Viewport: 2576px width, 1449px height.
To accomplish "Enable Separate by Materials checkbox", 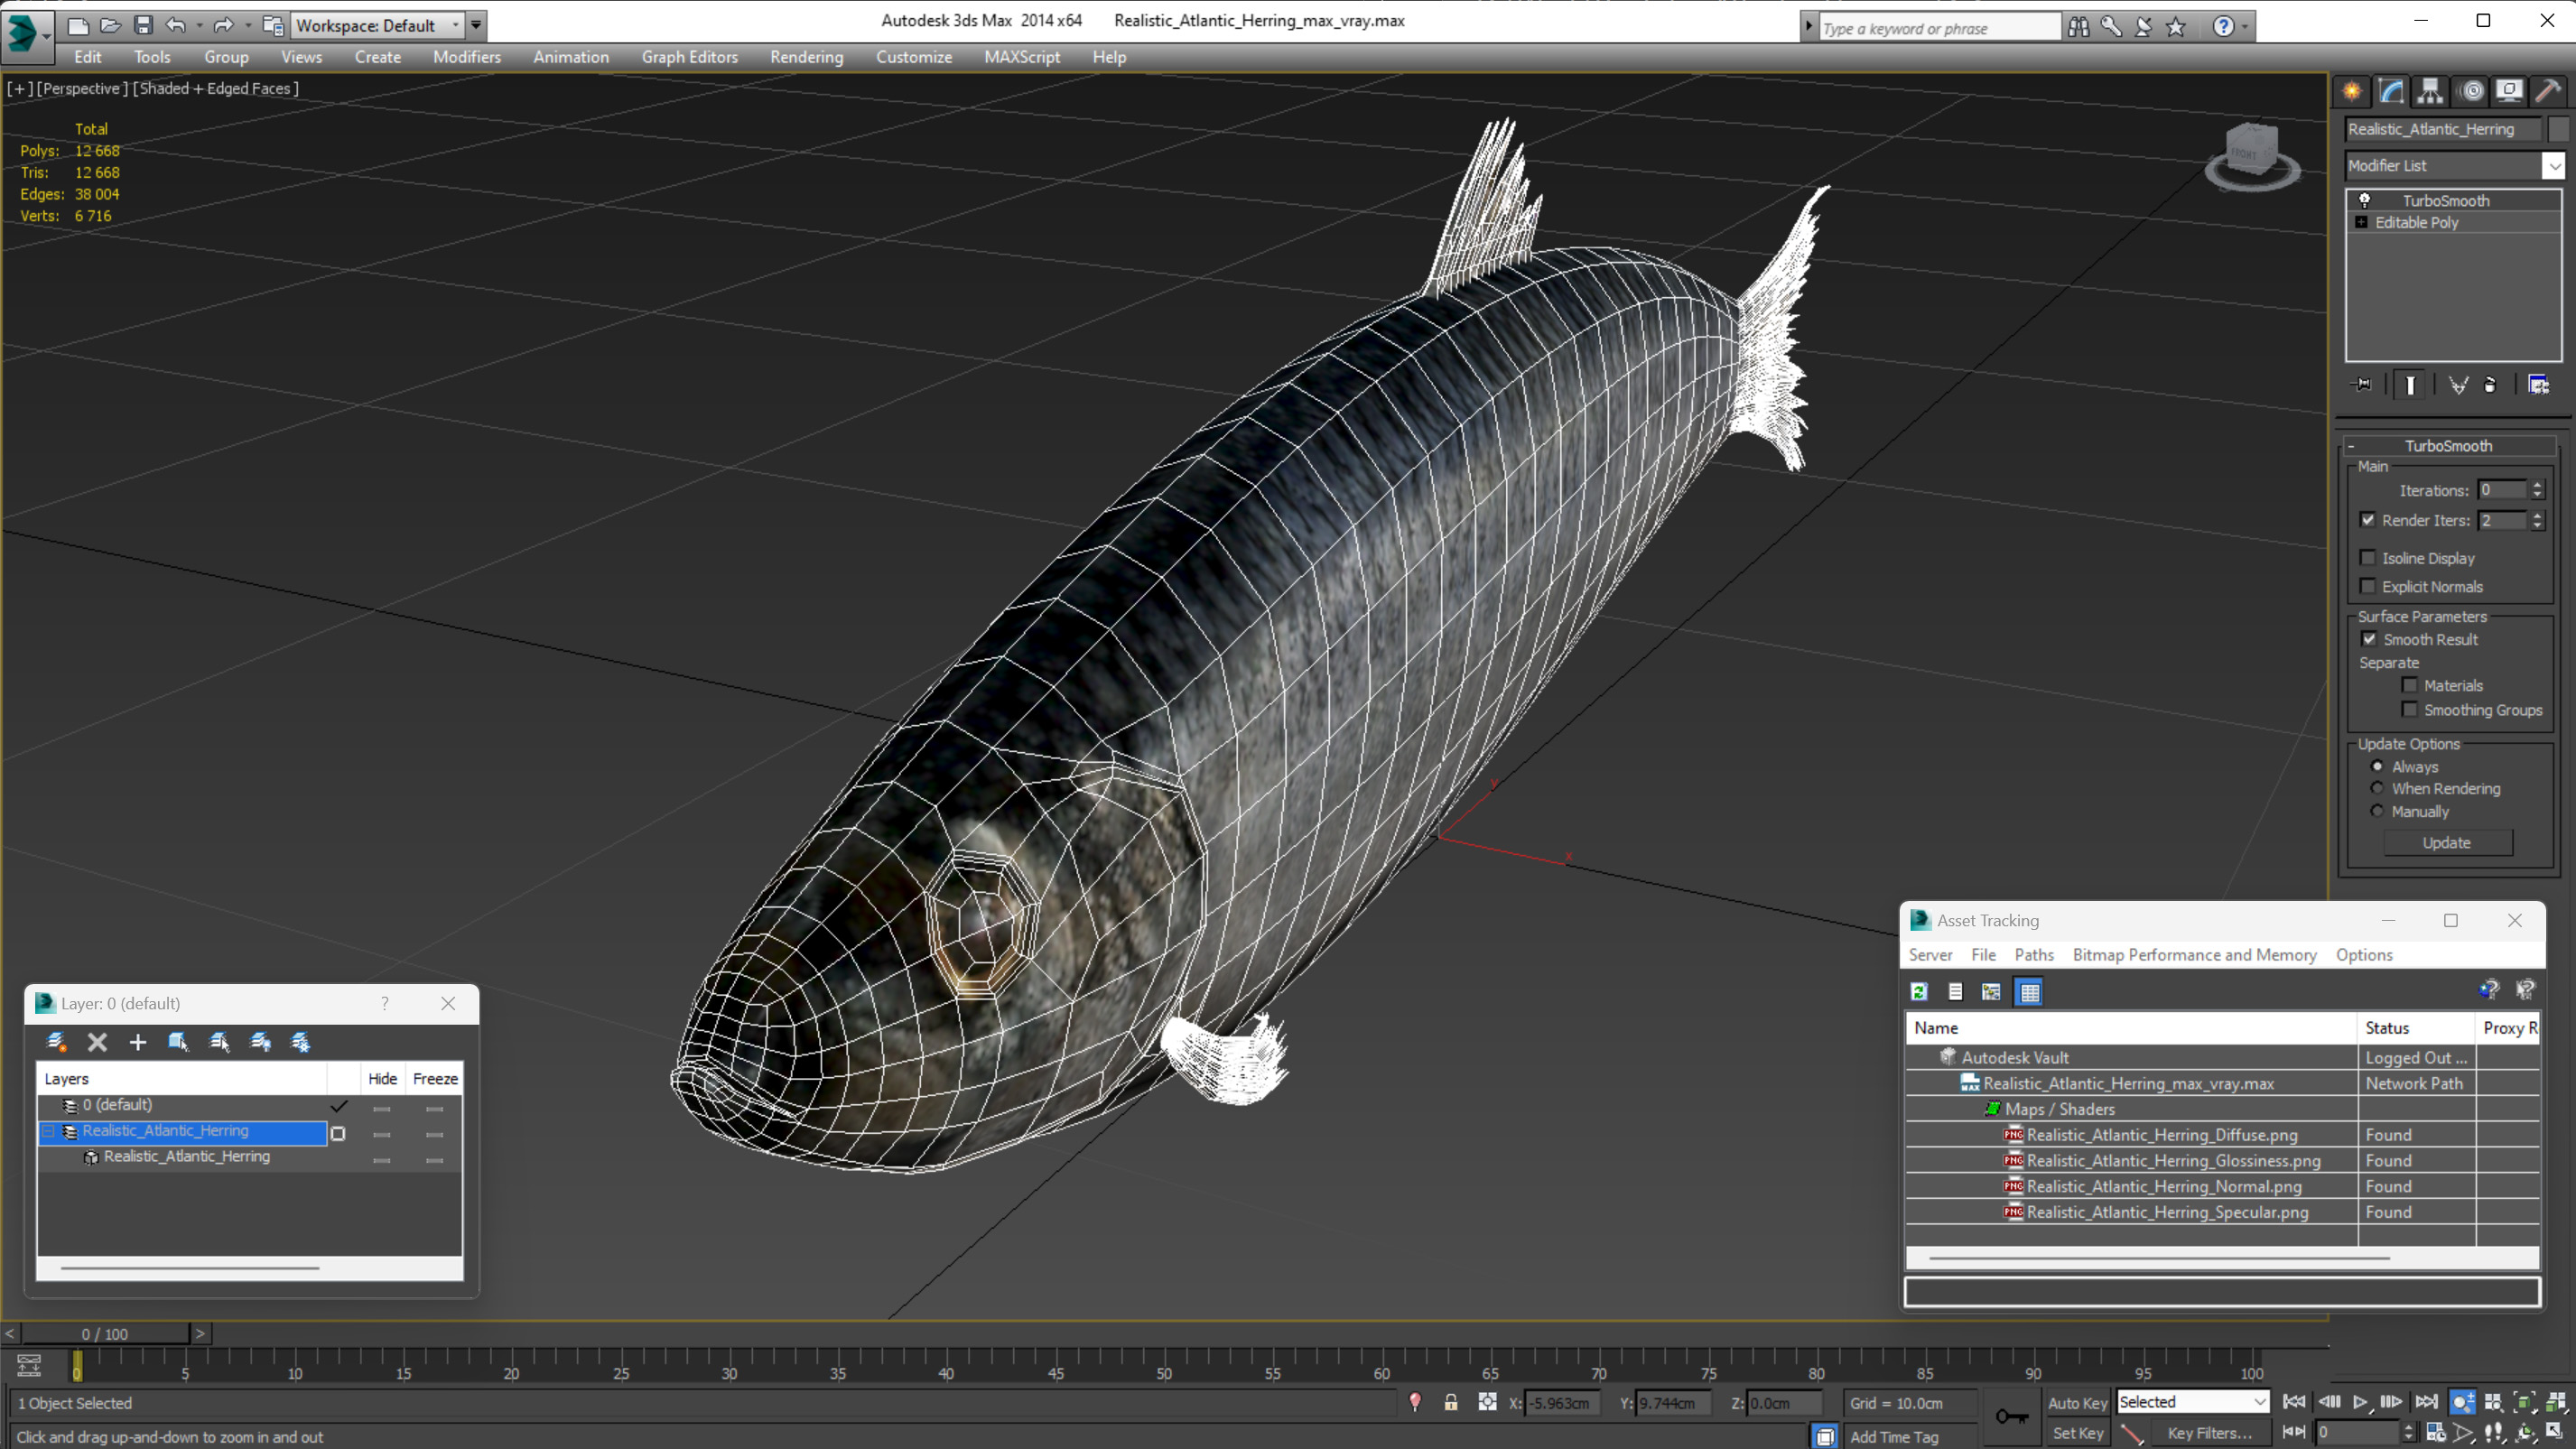I will 2410,685.
